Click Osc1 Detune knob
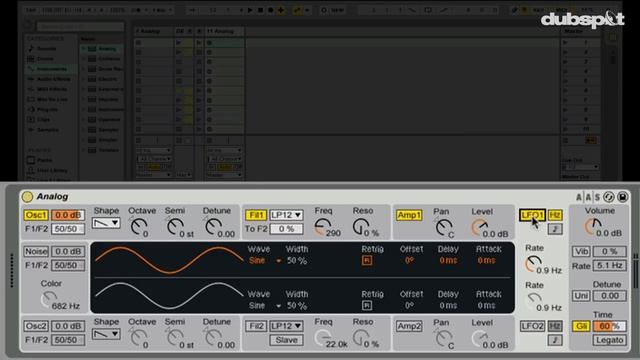Viewport: 640px width, 360px height. tap(213, 226)
